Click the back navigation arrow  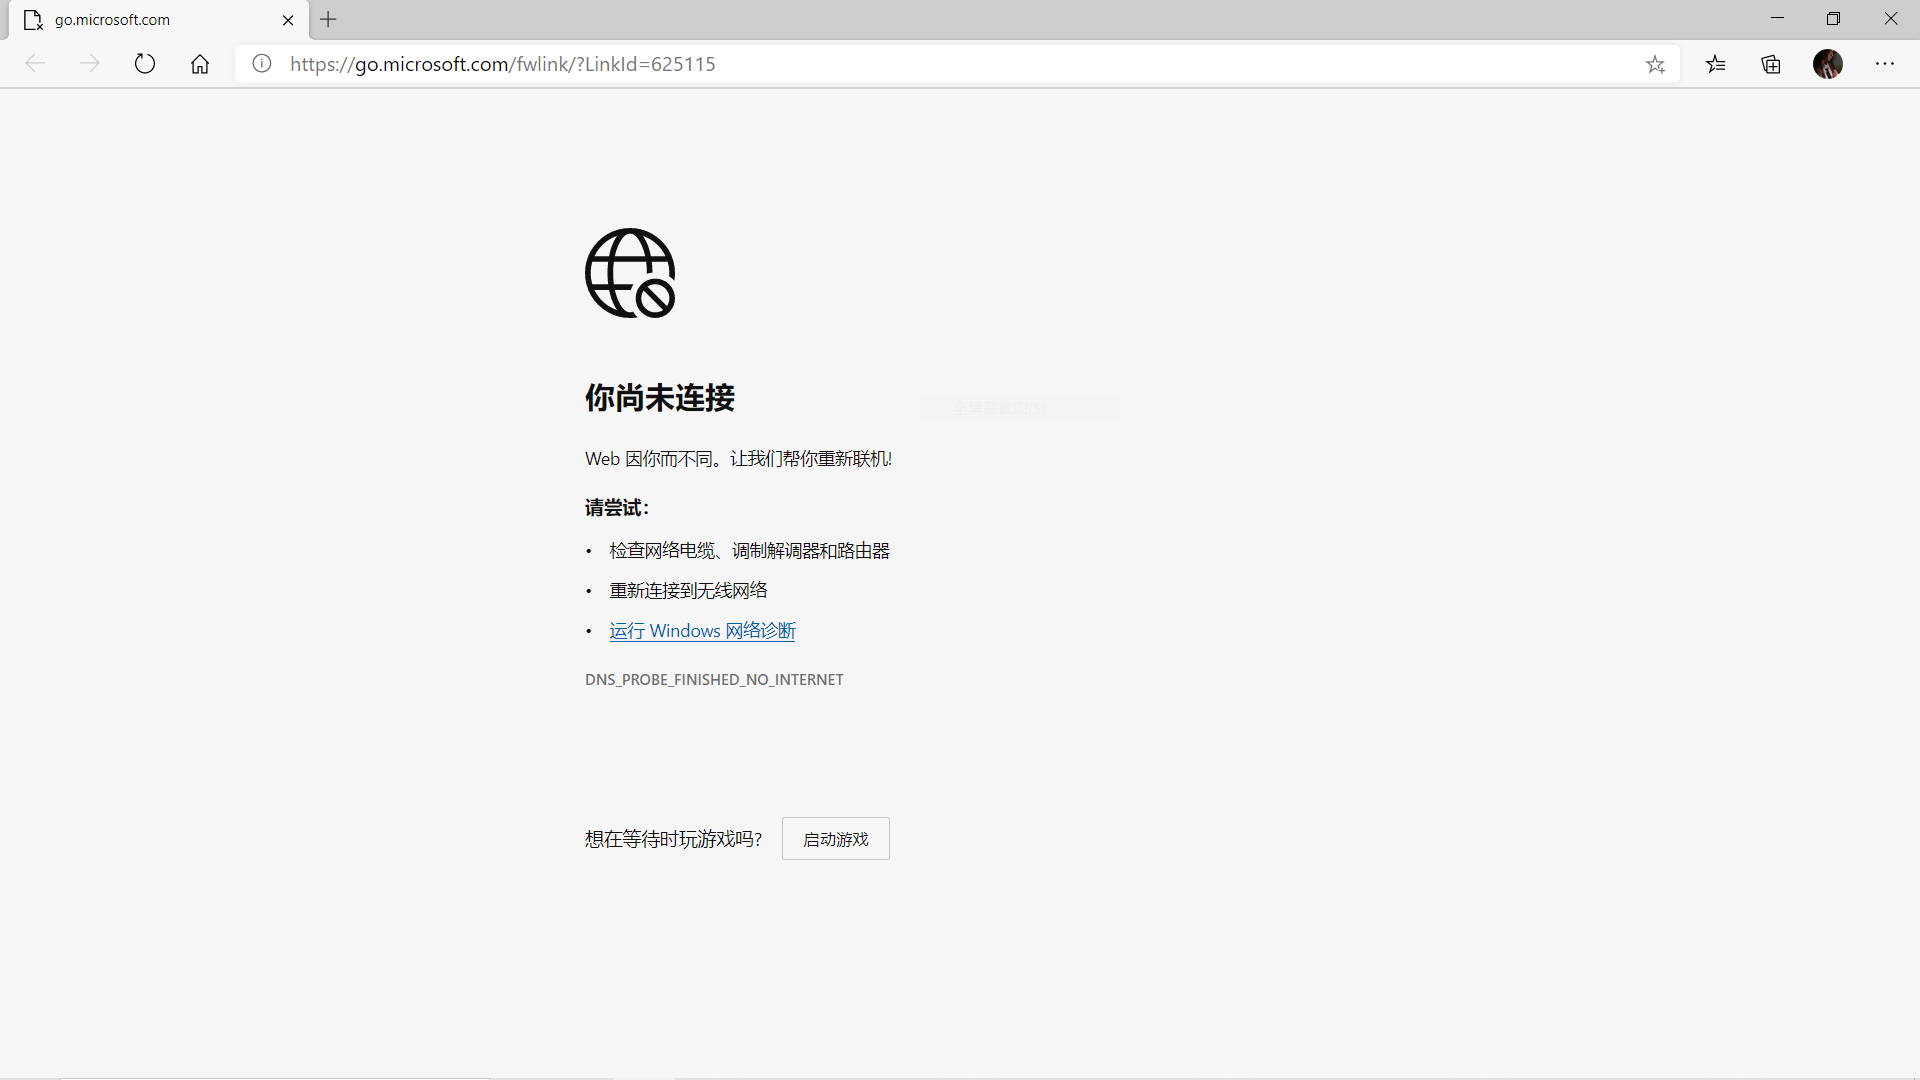tap(35, 63)
